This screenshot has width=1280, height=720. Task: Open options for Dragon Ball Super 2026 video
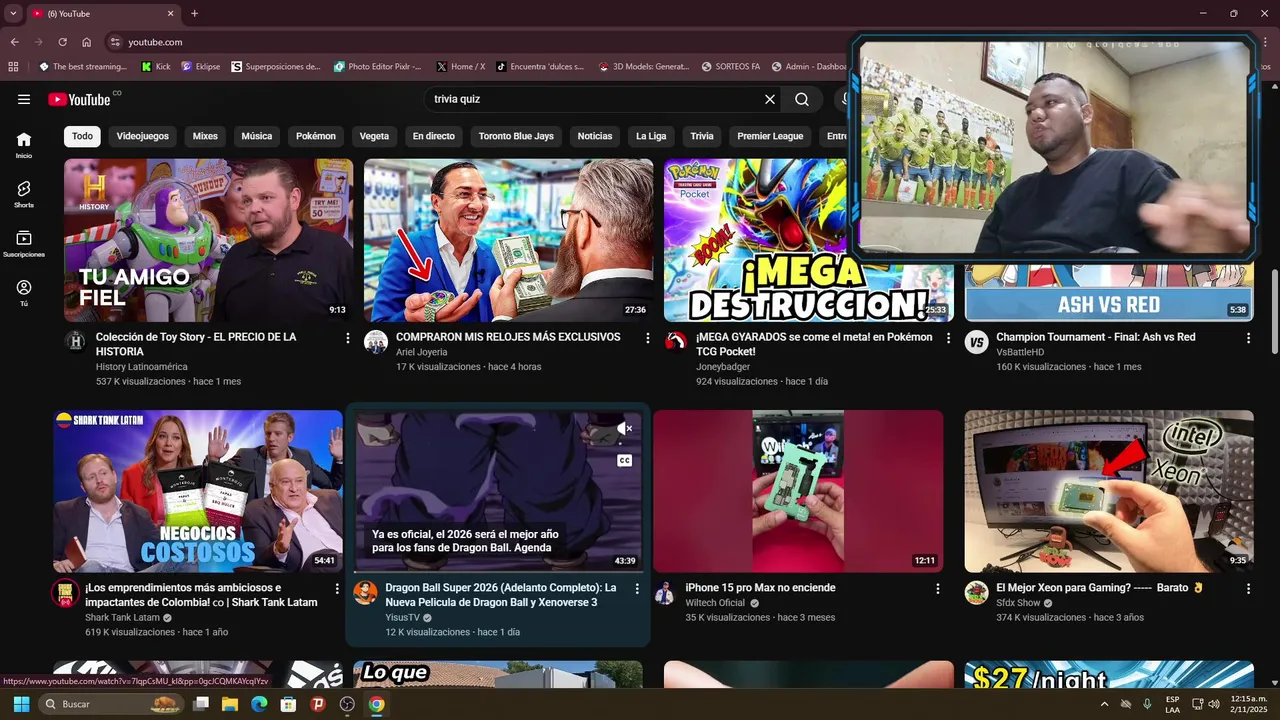click(x=637, y=588)
